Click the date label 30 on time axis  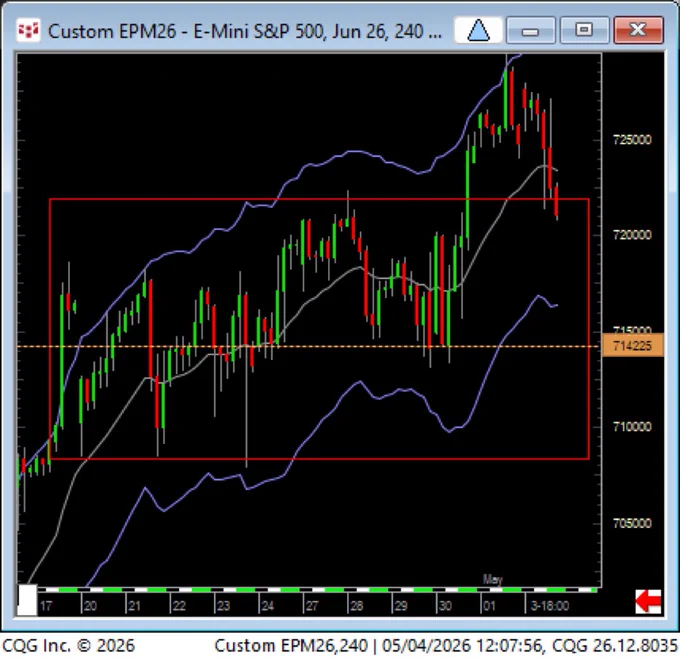point(445,606)
